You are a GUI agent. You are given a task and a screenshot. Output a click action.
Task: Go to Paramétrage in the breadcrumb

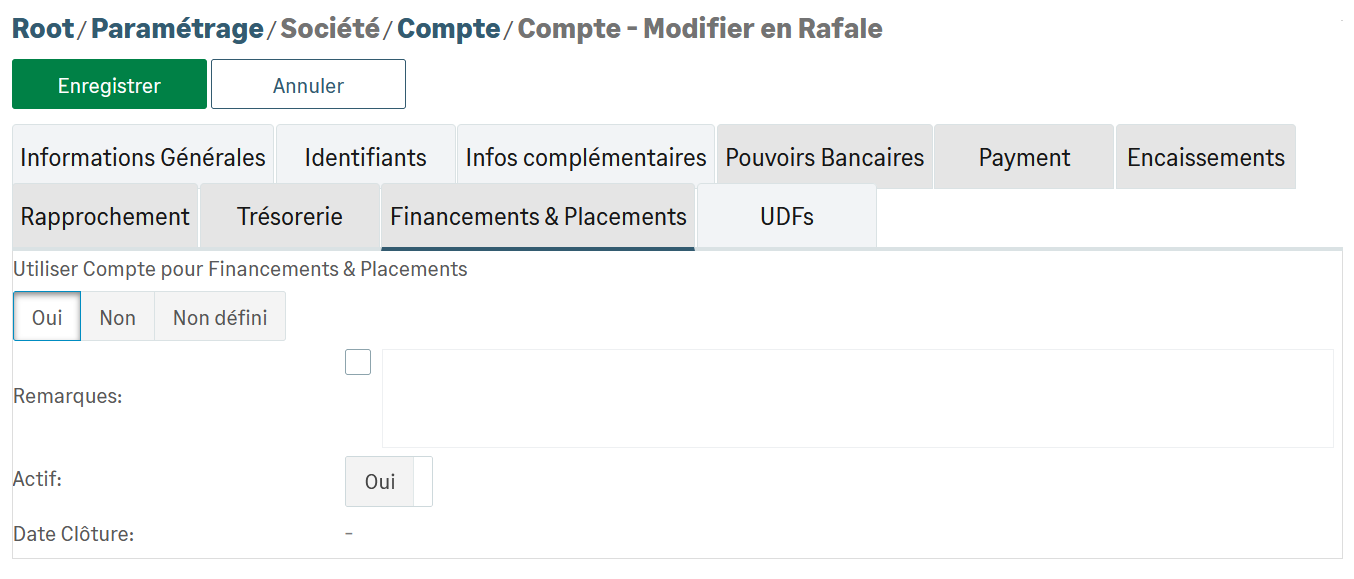[x=177, y=28]
